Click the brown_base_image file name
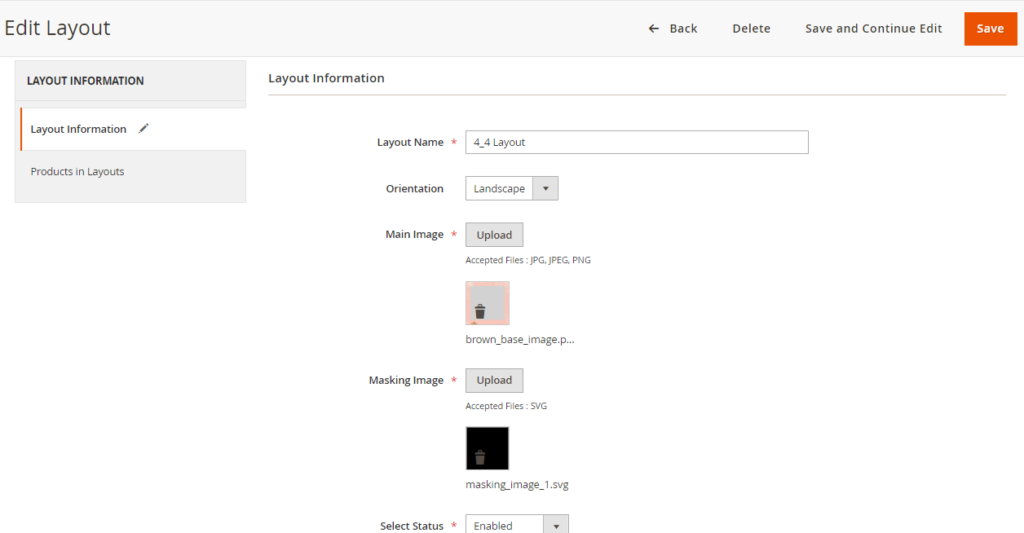The image size is (1024, 533). pos(520,339)
